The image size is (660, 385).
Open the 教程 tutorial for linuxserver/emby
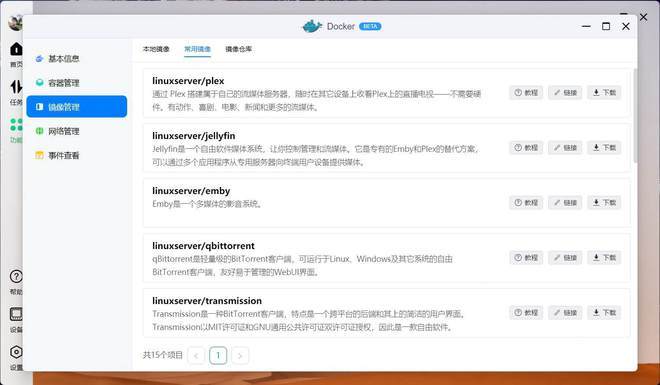[x=526, y=203]
